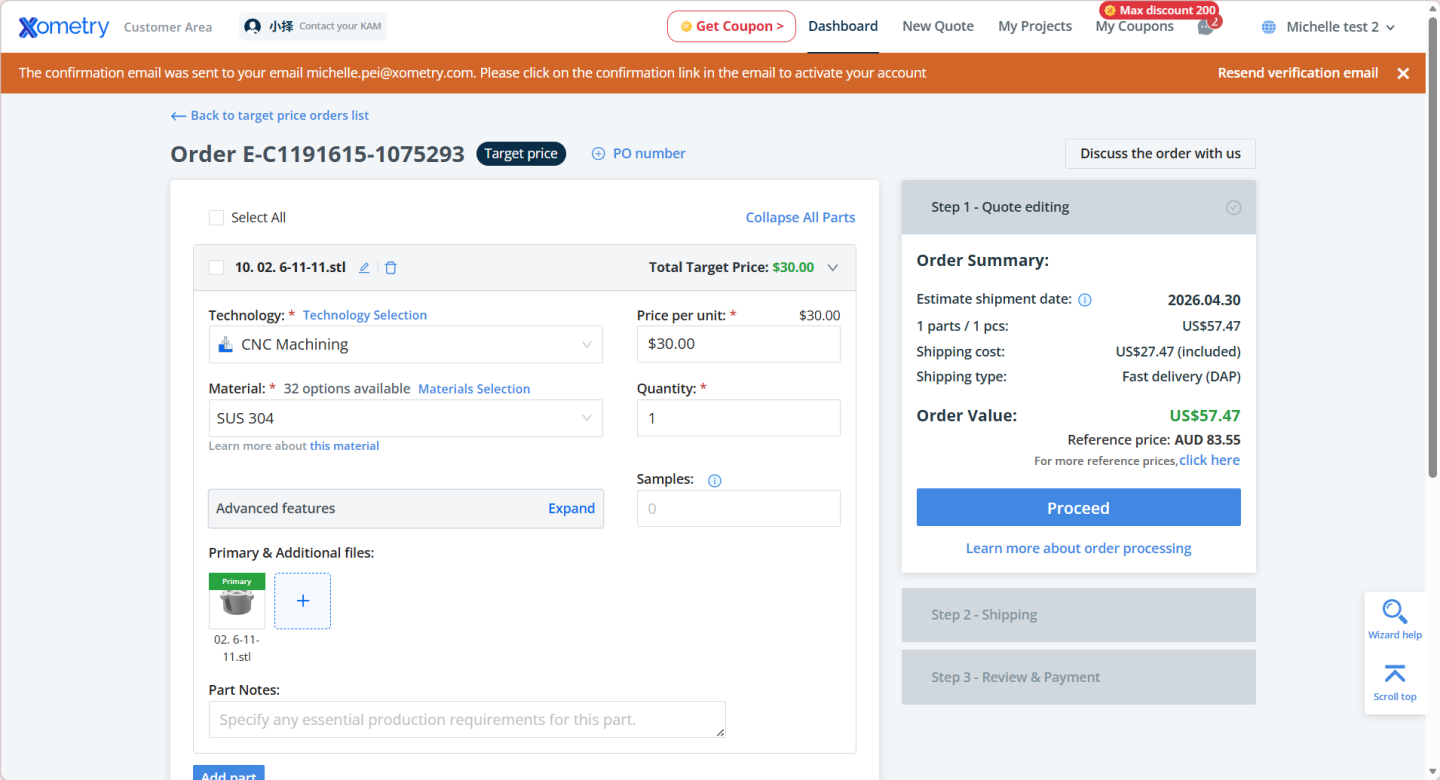Dismiss the orange confirmation email banner

(x=1403, y=73)
